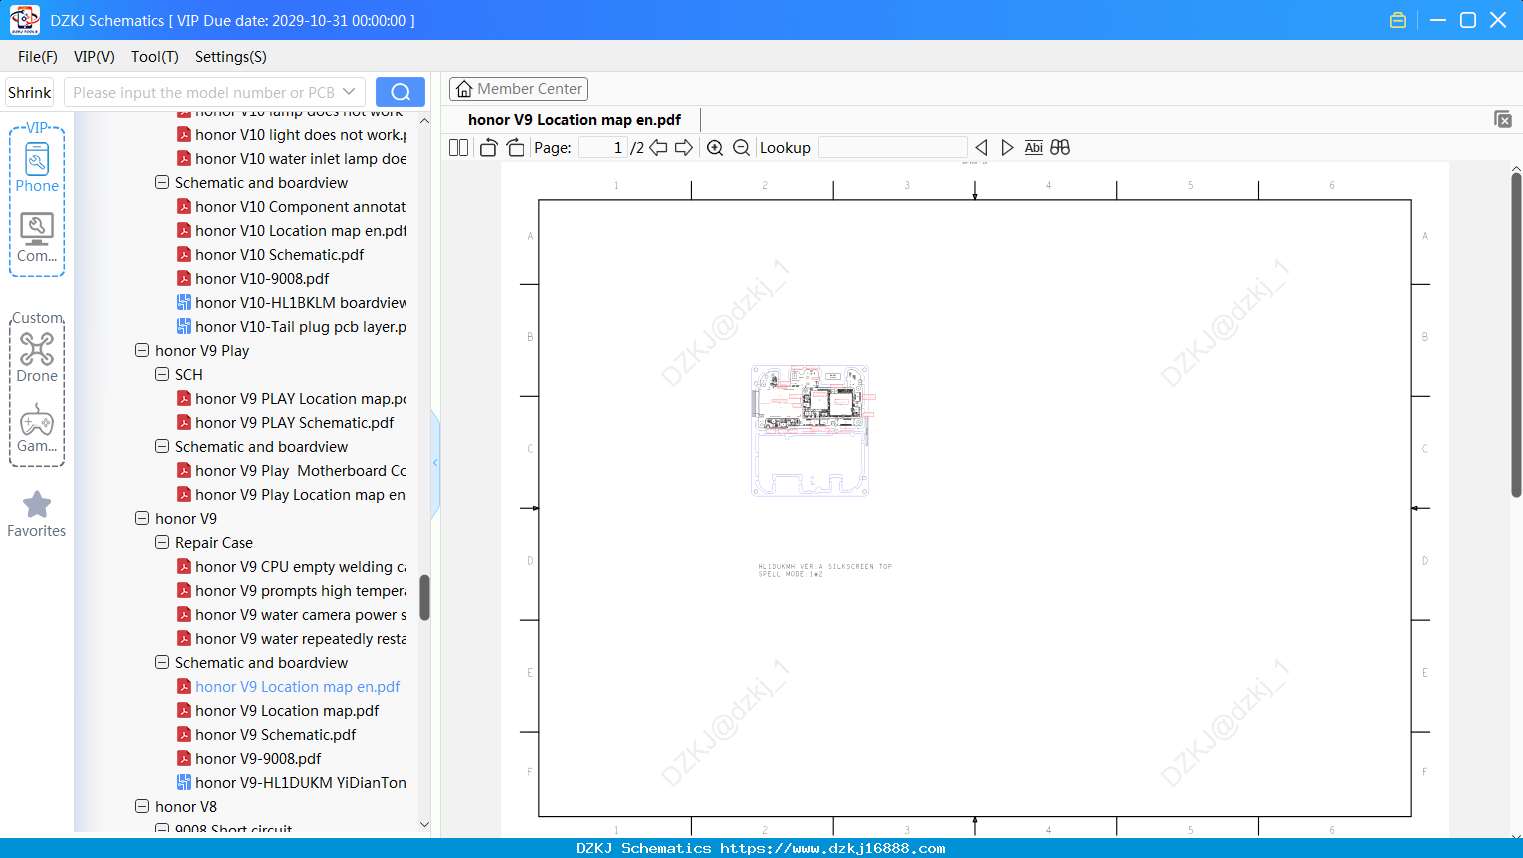This screenshot has height=858, width=1523.
Task: Open the Member Center
Action: click(x=518, y=89)
